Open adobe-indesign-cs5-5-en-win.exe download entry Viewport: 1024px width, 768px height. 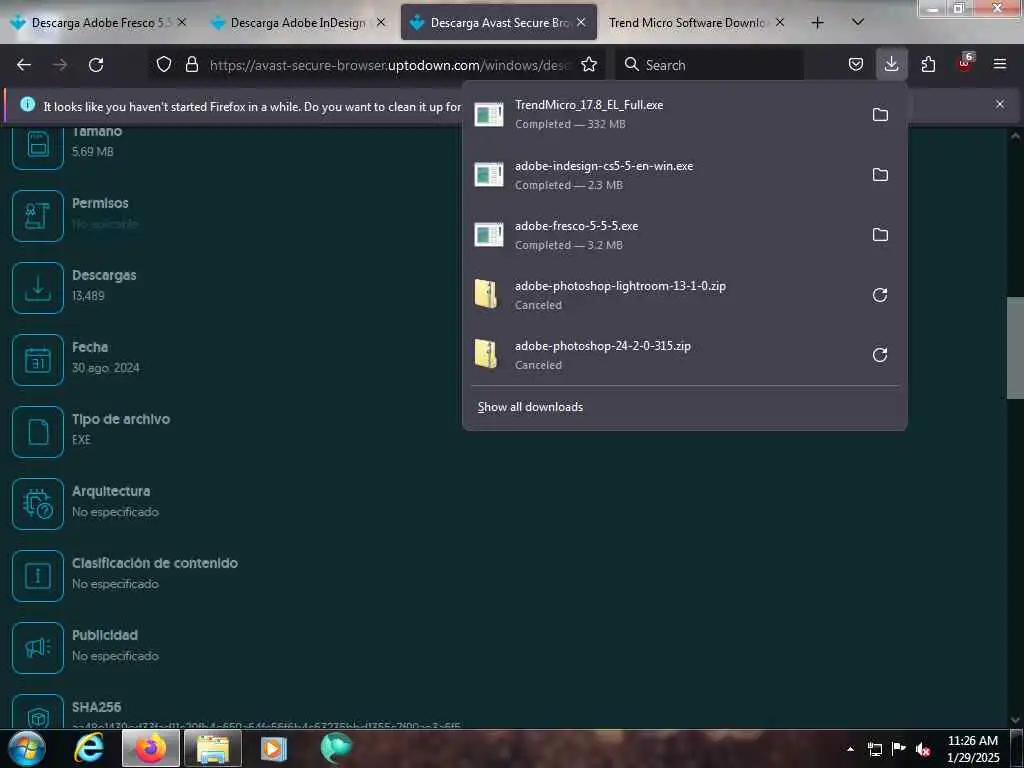pyautogui.click(x=662, y=175)
